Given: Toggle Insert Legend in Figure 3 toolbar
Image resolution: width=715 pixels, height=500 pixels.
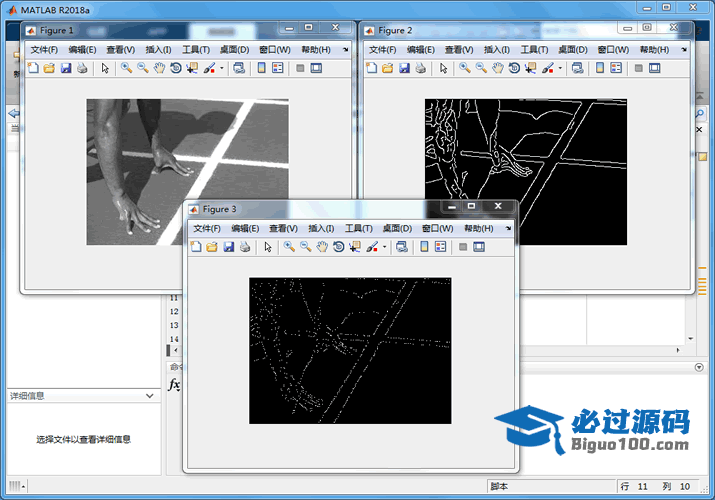Looking at the screenshot, I should 440,247.
